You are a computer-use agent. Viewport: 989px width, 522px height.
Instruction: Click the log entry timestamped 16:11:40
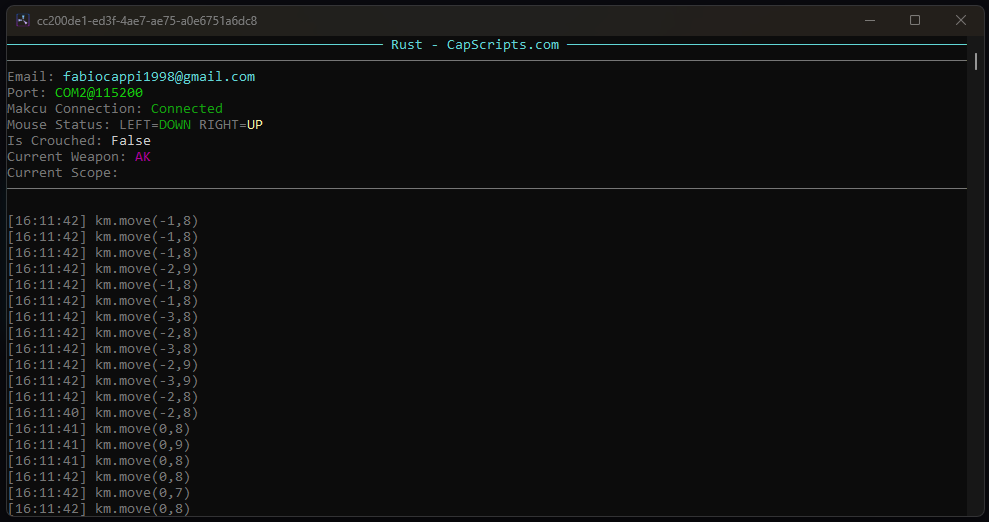point(103,413)
